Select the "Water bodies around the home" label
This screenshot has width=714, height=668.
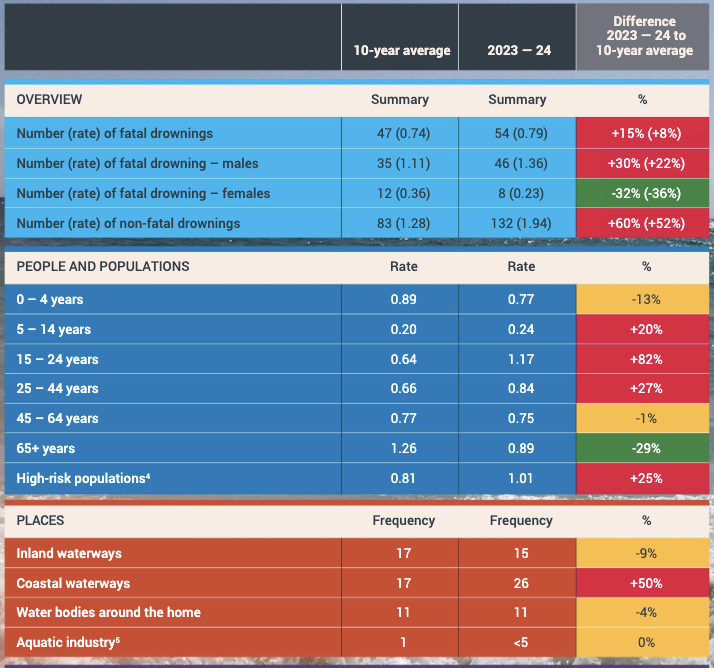coord(108,612)
